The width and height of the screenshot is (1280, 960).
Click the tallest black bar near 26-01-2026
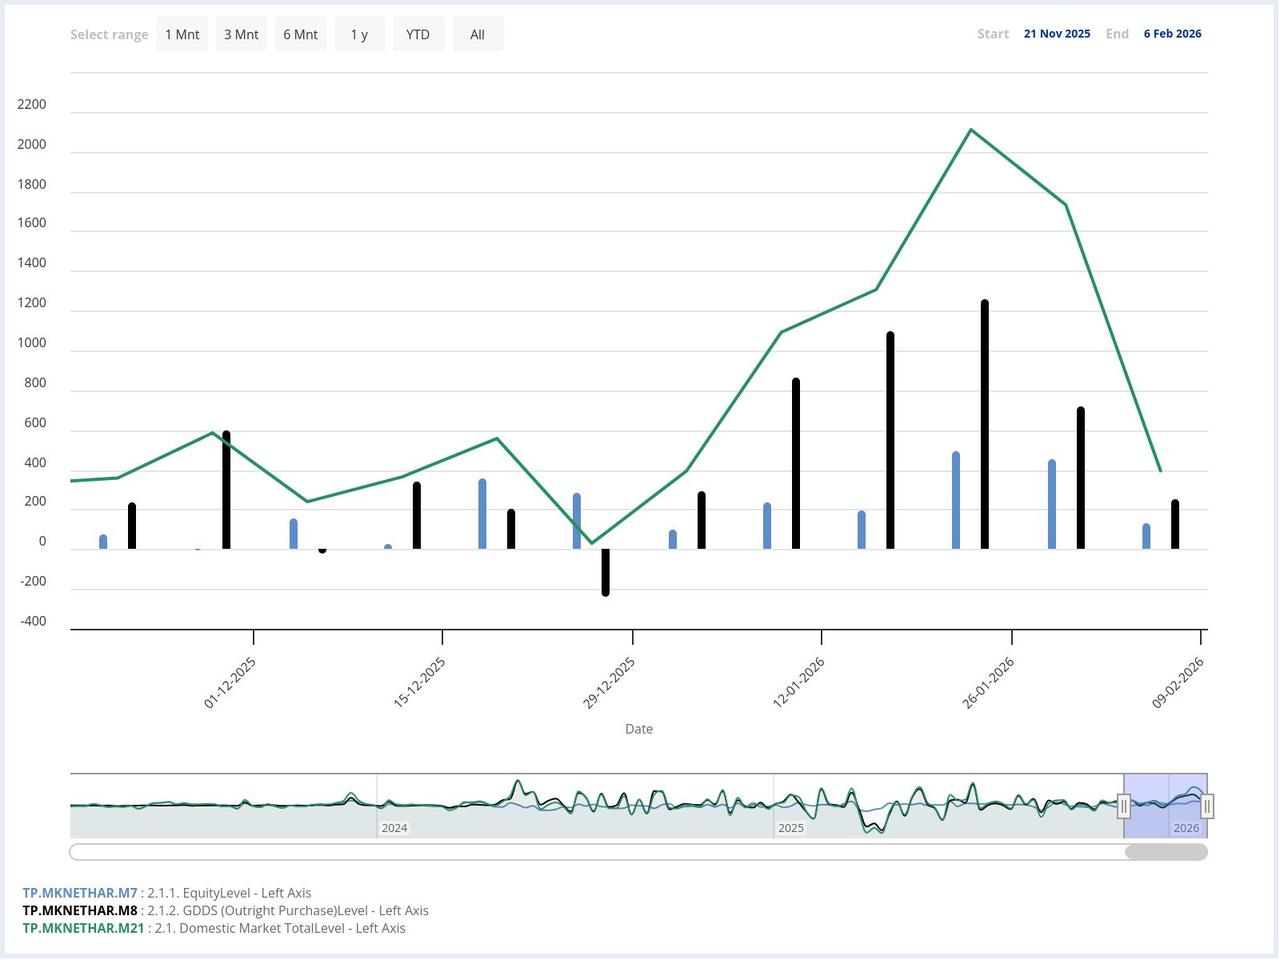pos(985,425)
